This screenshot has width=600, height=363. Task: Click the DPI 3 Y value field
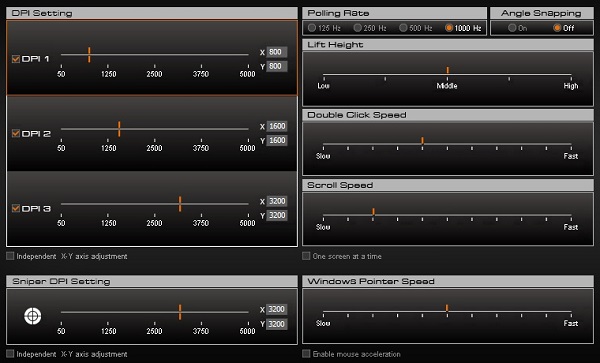[277, 215]
